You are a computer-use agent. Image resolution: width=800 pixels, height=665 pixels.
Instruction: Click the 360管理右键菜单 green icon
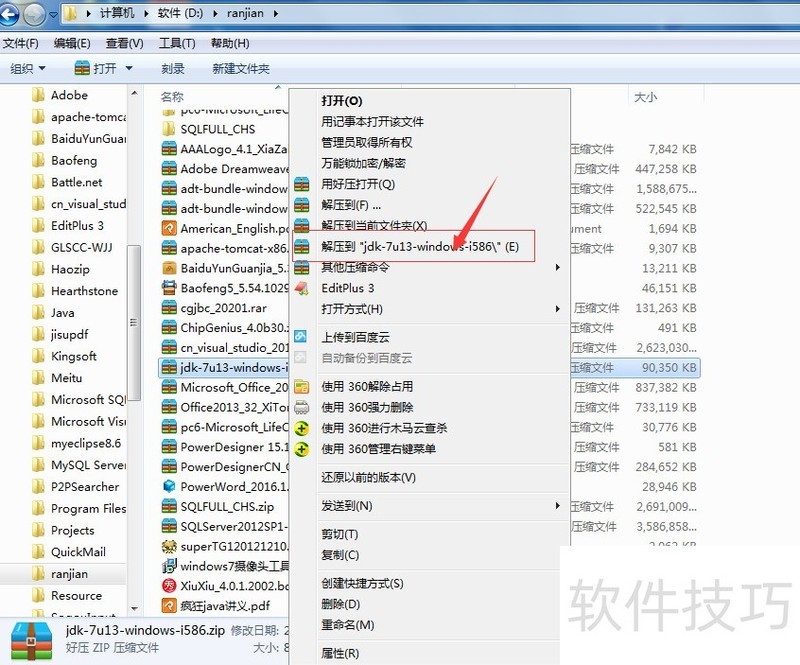[302, 449]
